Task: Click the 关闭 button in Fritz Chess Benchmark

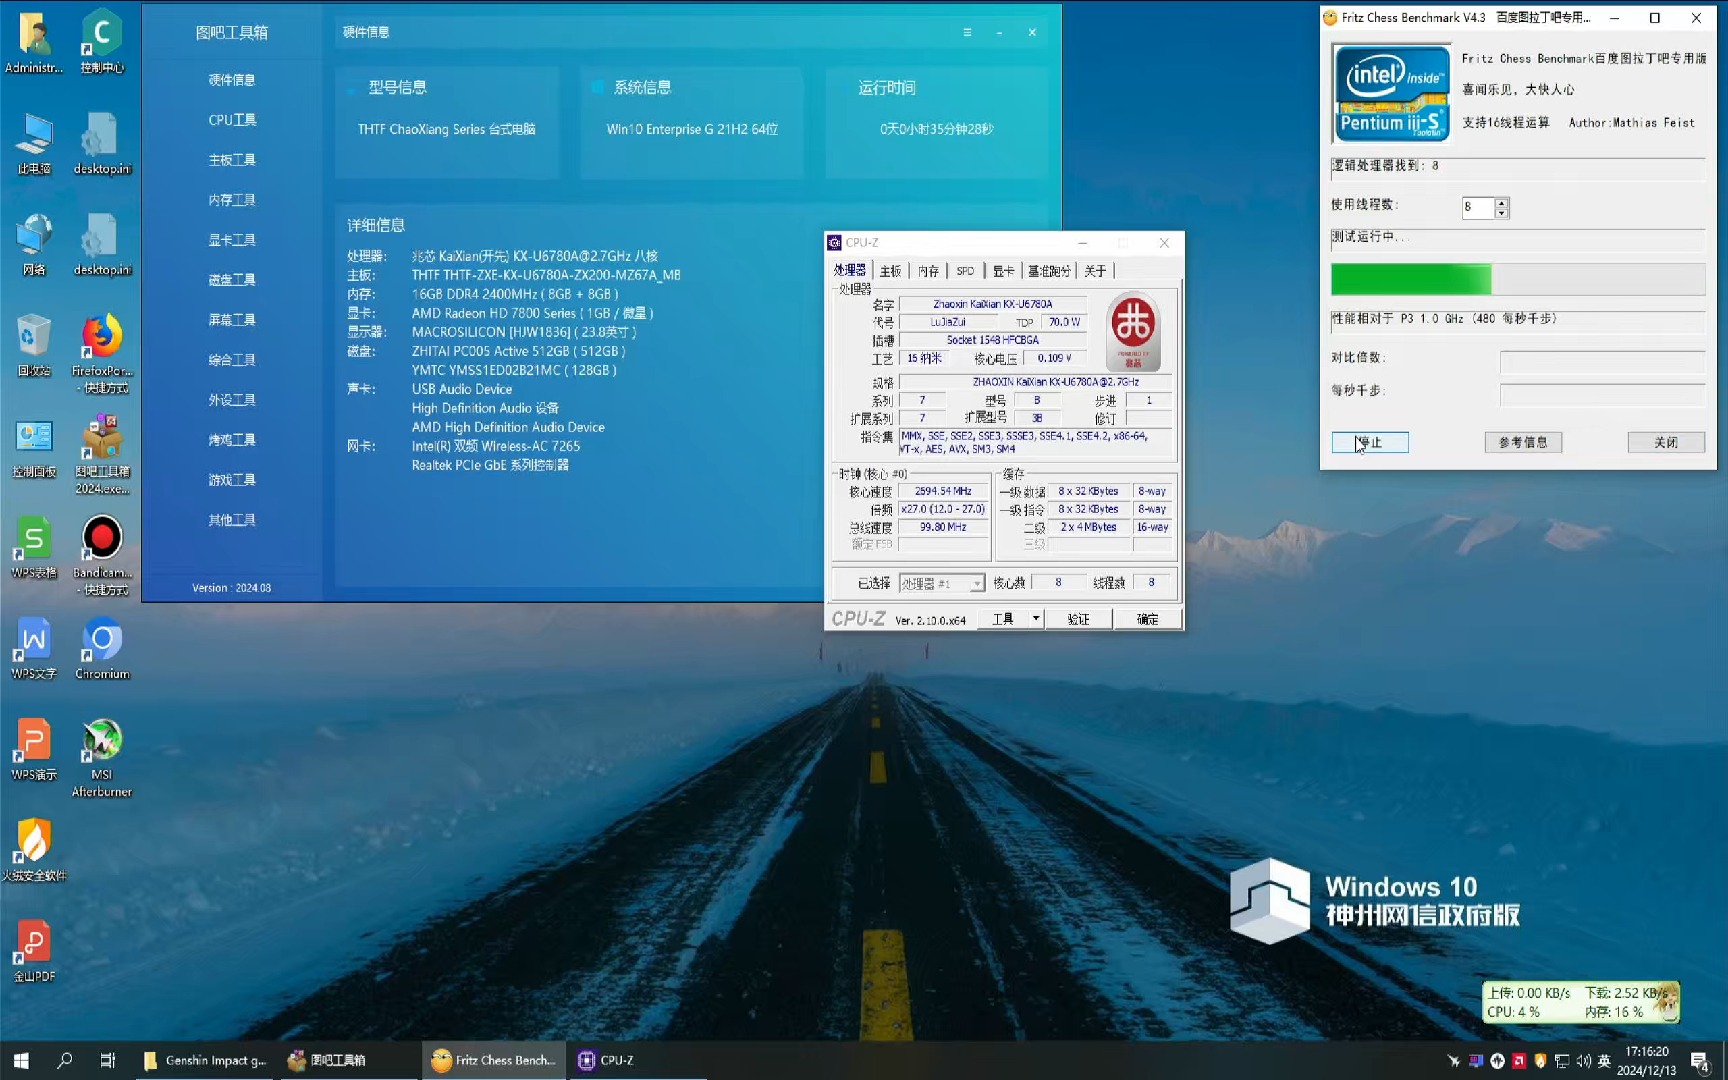Action: pos(1666,442)
